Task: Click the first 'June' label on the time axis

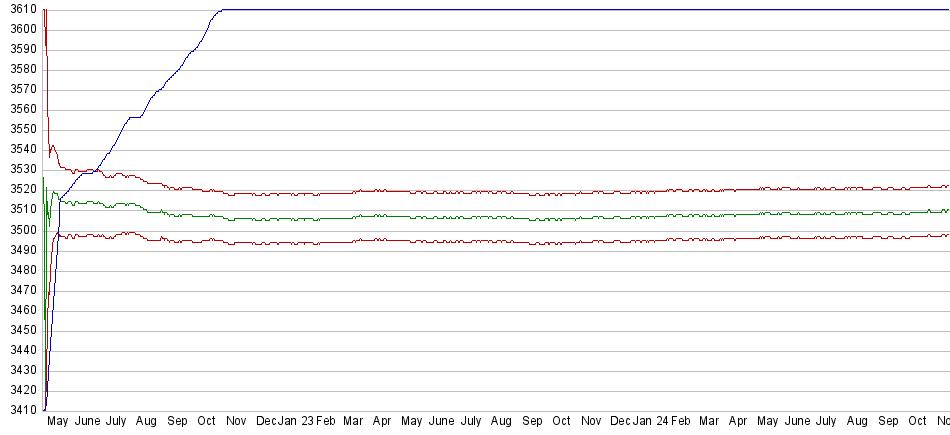Action: coord(88,423)
